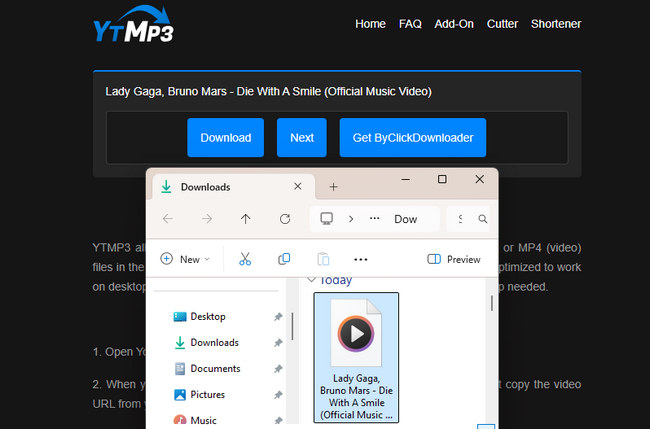This screenshot has height=429, width=650.
Task: Open Pictures in the navigation pane
Action: 207,394
